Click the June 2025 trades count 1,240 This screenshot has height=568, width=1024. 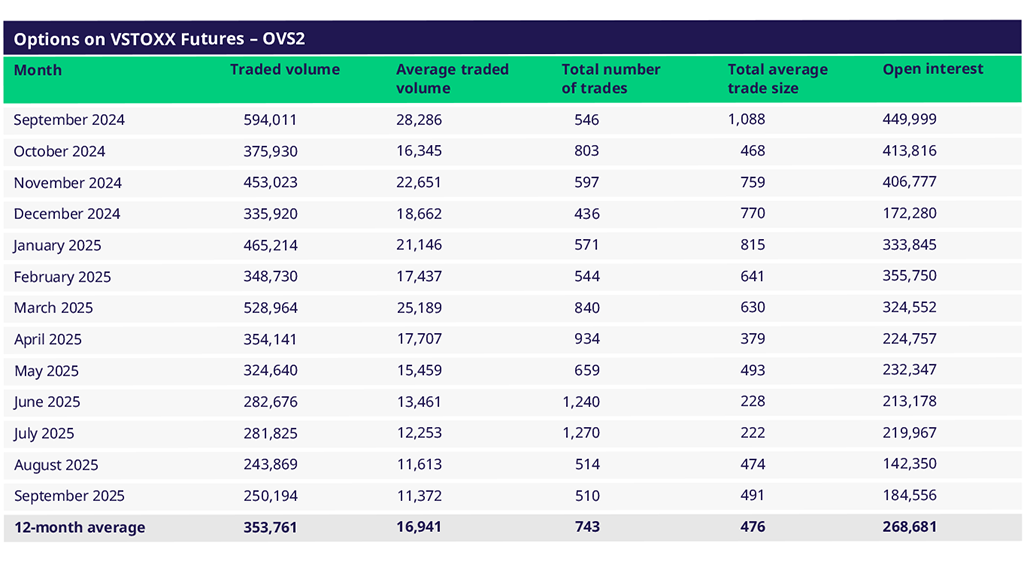(x=581, y=402)
